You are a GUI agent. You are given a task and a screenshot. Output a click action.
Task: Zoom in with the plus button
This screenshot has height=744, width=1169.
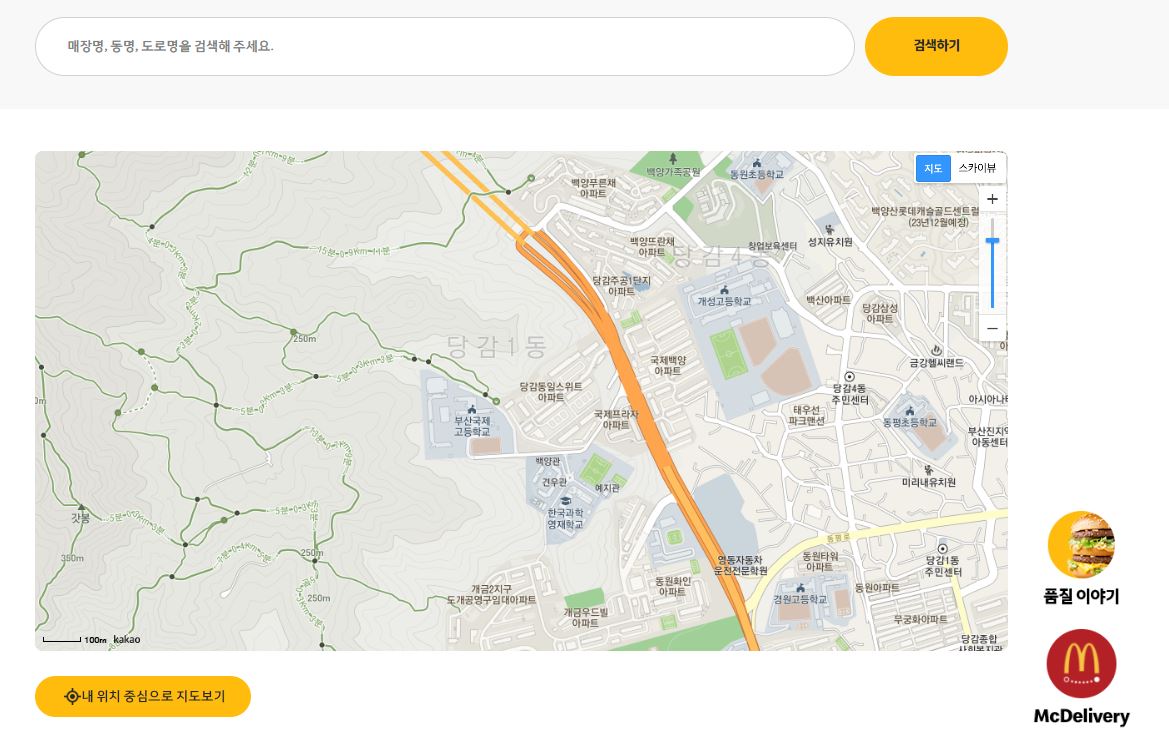(992, 199)
